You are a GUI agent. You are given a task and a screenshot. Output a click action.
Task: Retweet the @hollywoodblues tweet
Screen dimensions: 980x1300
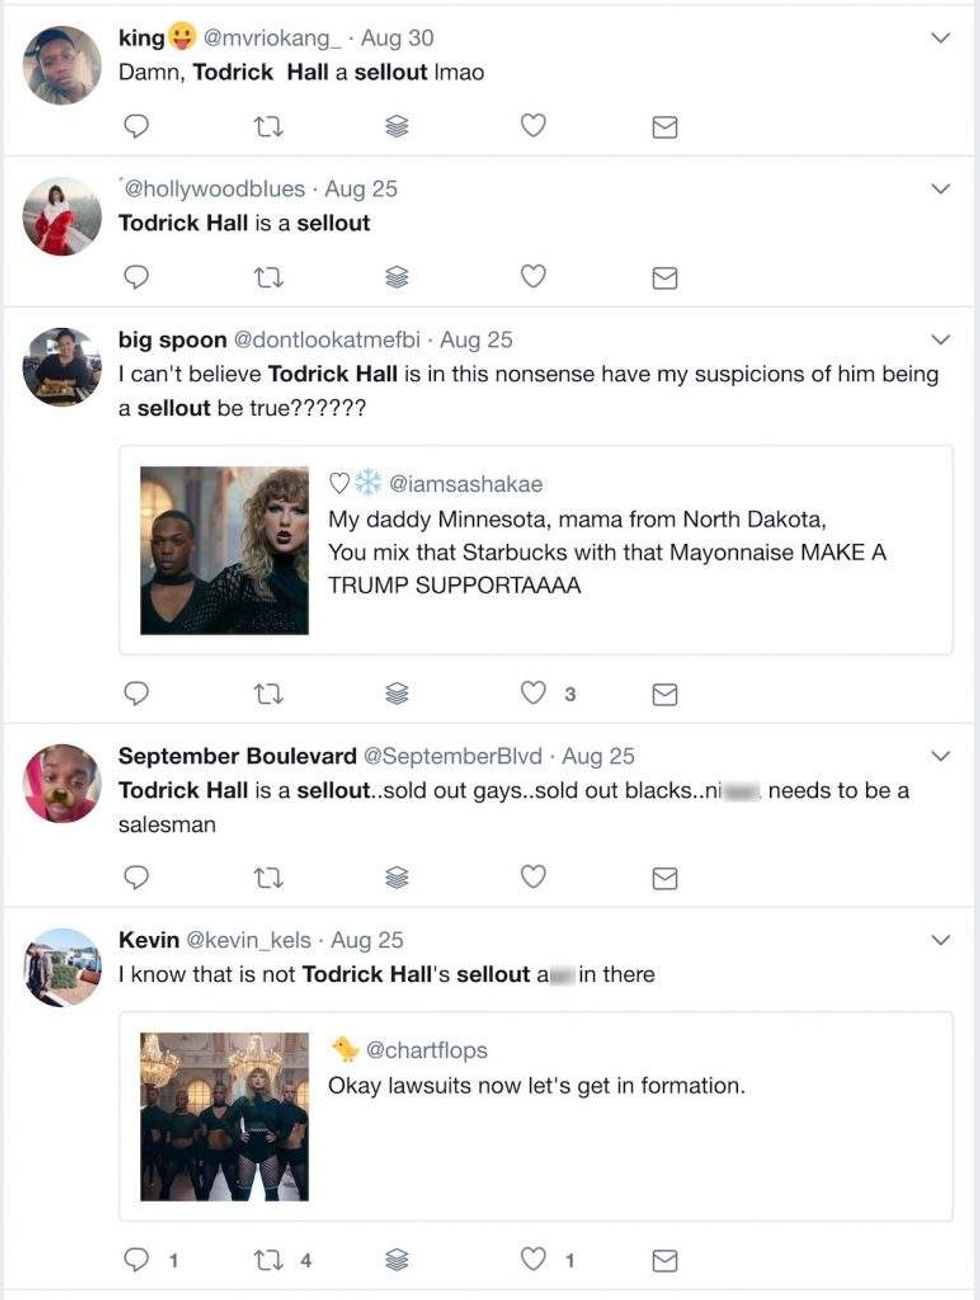(268, 277)
